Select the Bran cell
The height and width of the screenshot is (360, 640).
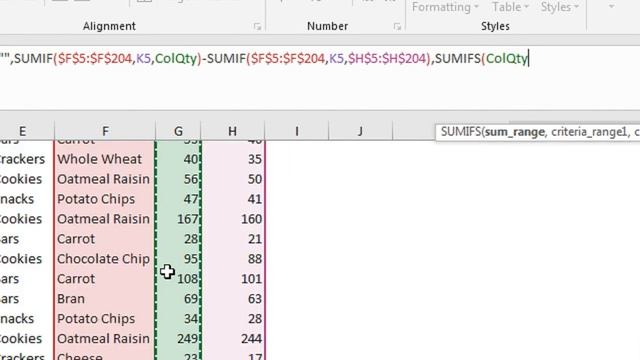click(x=104, y=299)
